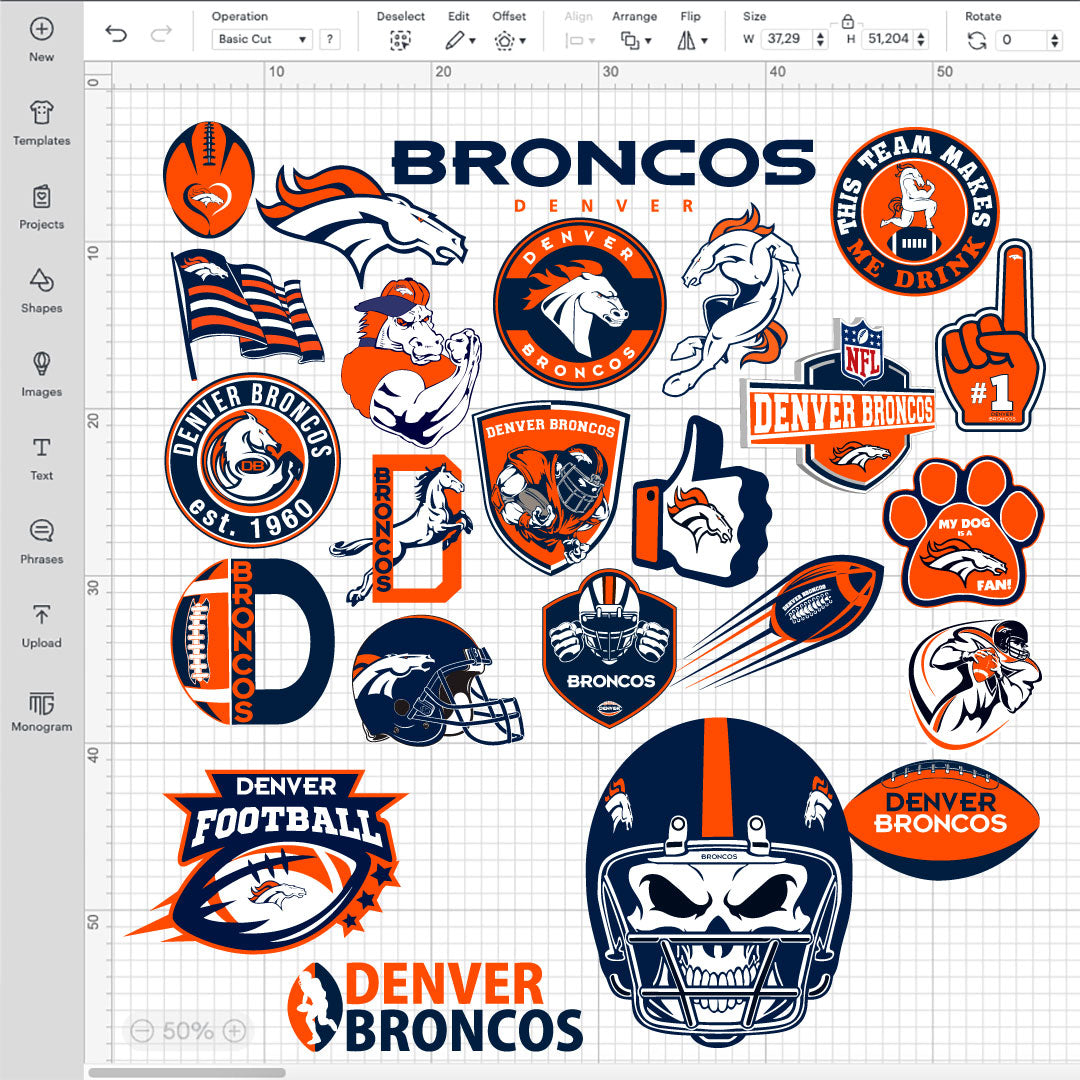Toggle the size aspect ratio lock

pos(848,21)
